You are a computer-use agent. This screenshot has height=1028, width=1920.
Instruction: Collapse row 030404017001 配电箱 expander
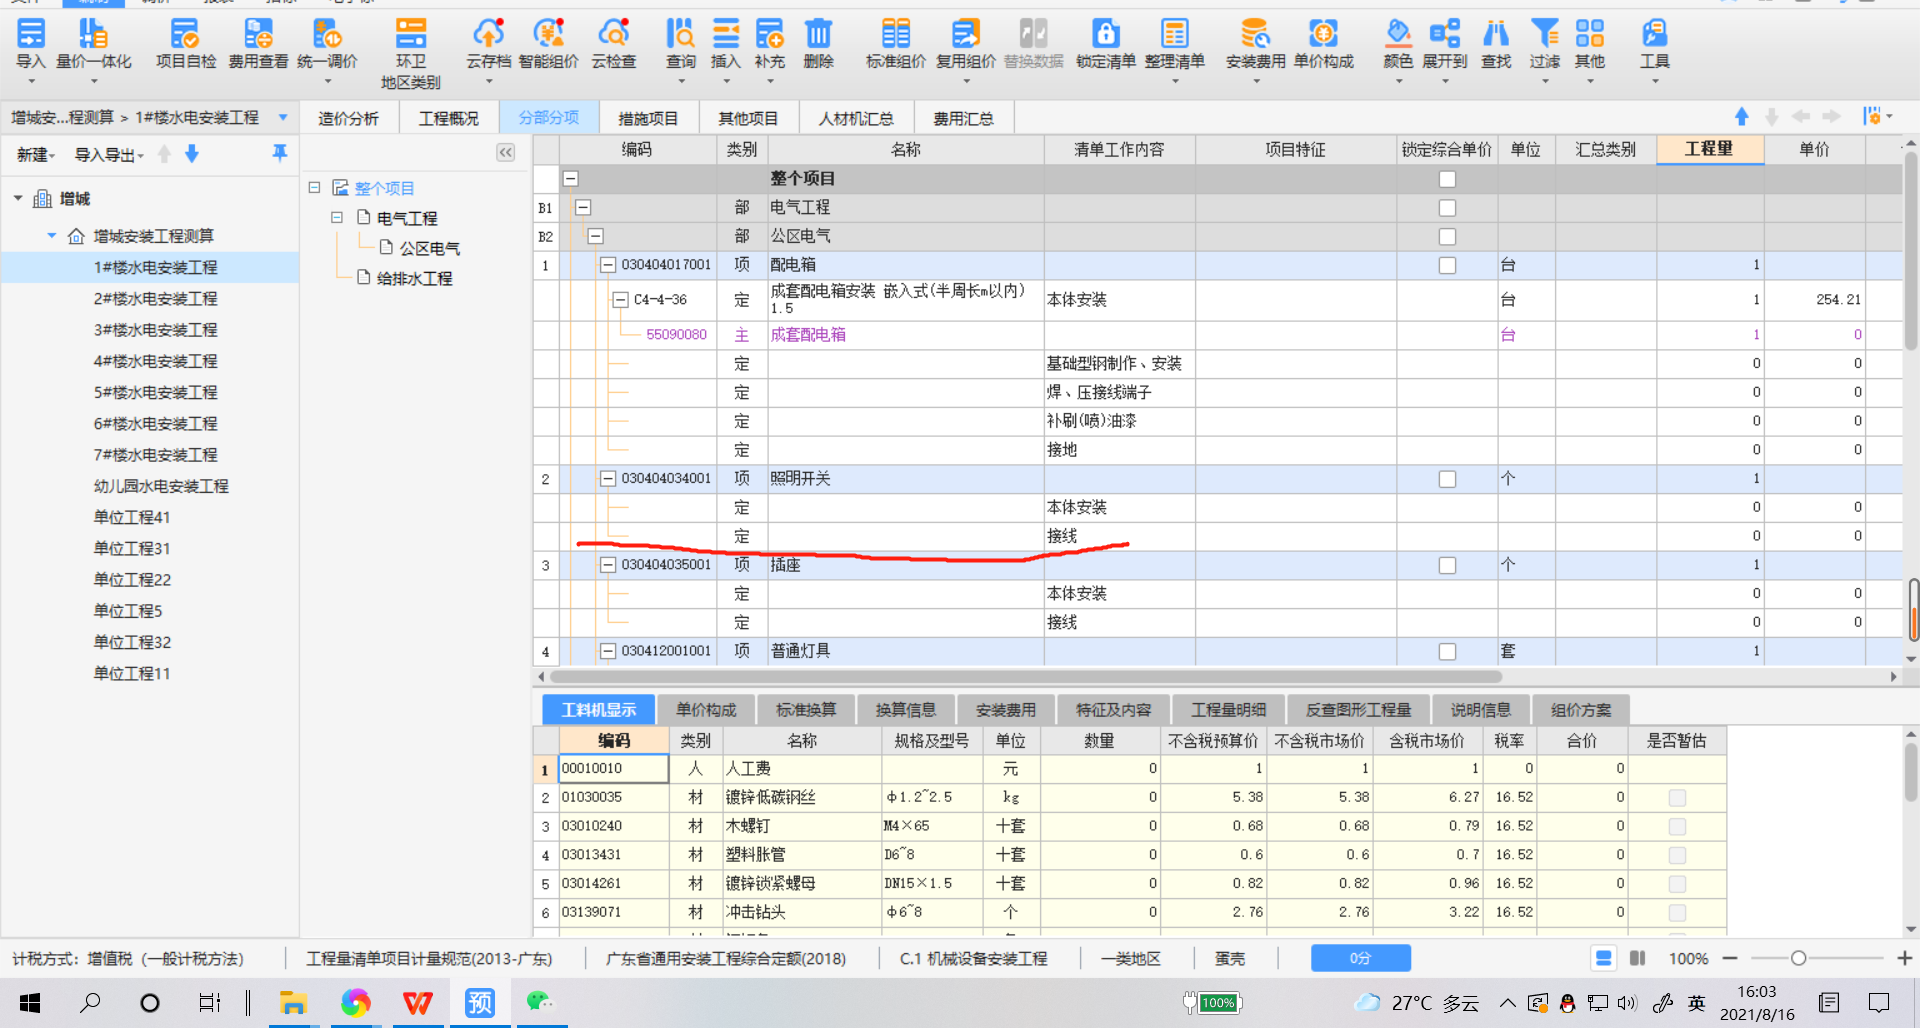(607, 265)
